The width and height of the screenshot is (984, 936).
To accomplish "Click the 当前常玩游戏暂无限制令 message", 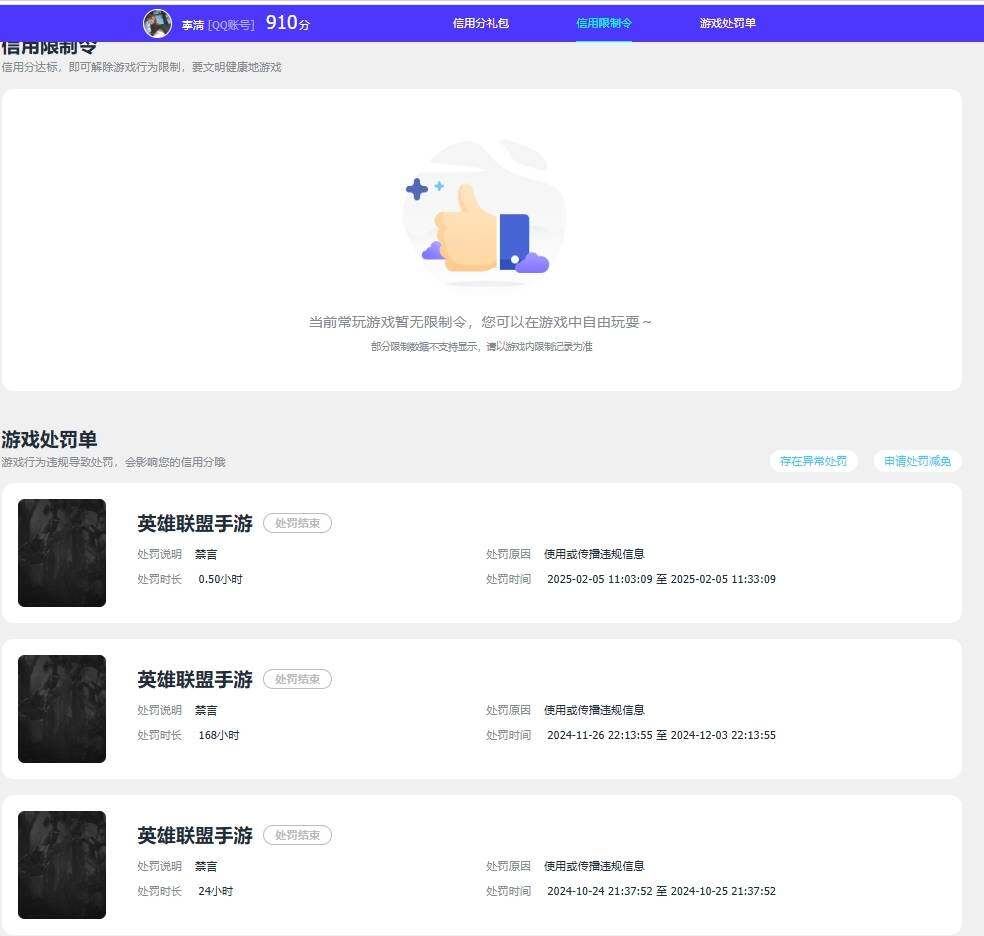I will pyautogui.click(x=480, y=322).
